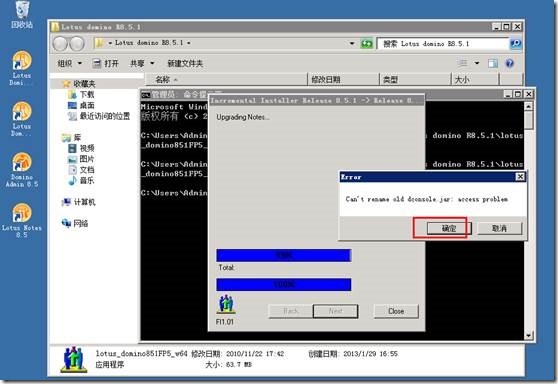The image size is (558, 384).
Task: Select Pictures (图片) library in sidebar
Action: pyautogui.click(x=81, y=159)
